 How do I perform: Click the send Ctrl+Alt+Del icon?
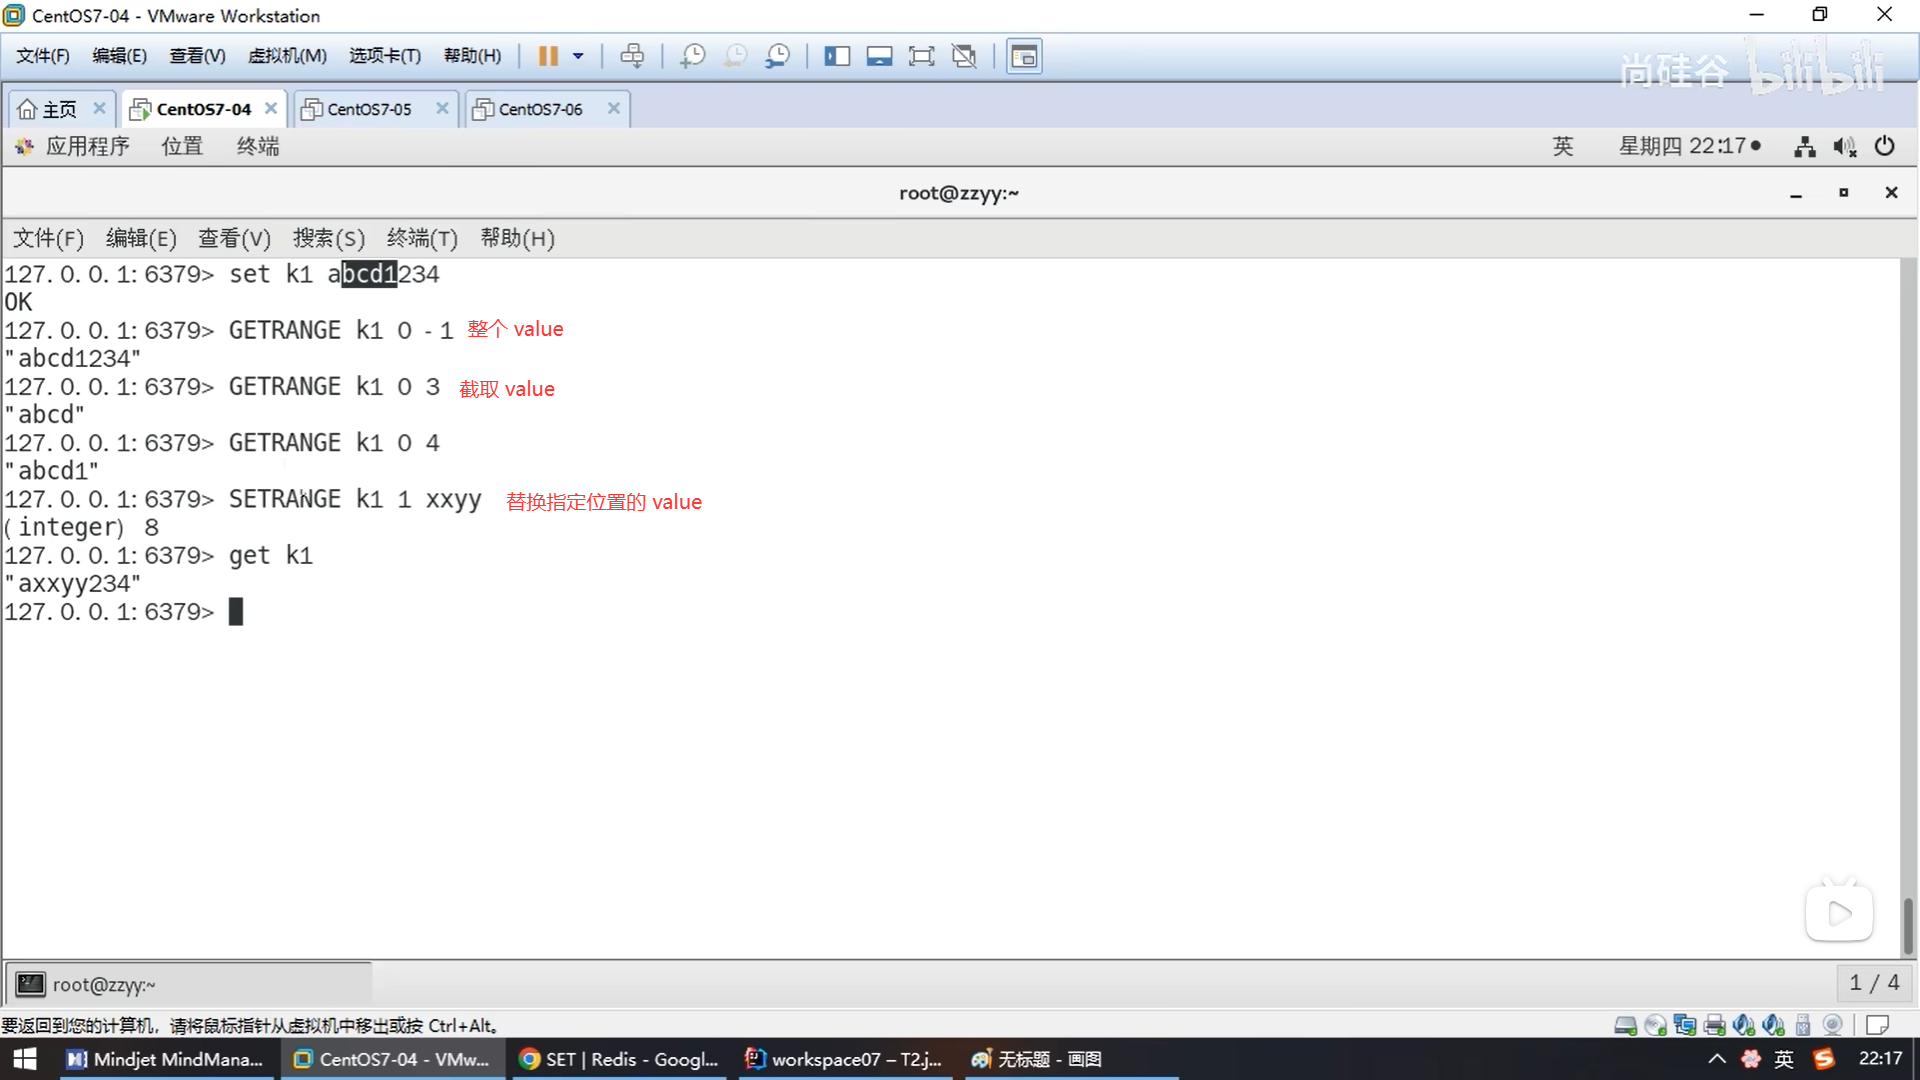pyautogui.click(x=632, y=56)
